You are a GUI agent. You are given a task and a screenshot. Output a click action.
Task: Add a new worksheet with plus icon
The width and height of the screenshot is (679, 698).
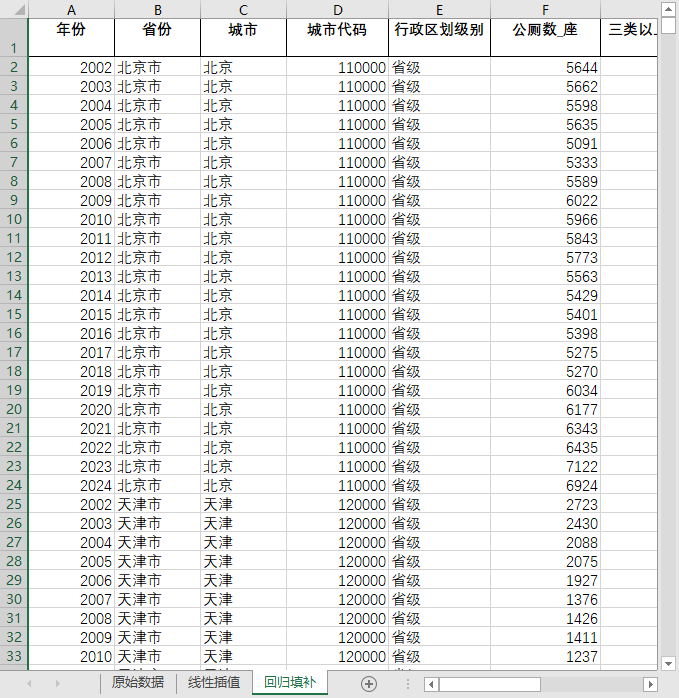(x=369, y=684)
